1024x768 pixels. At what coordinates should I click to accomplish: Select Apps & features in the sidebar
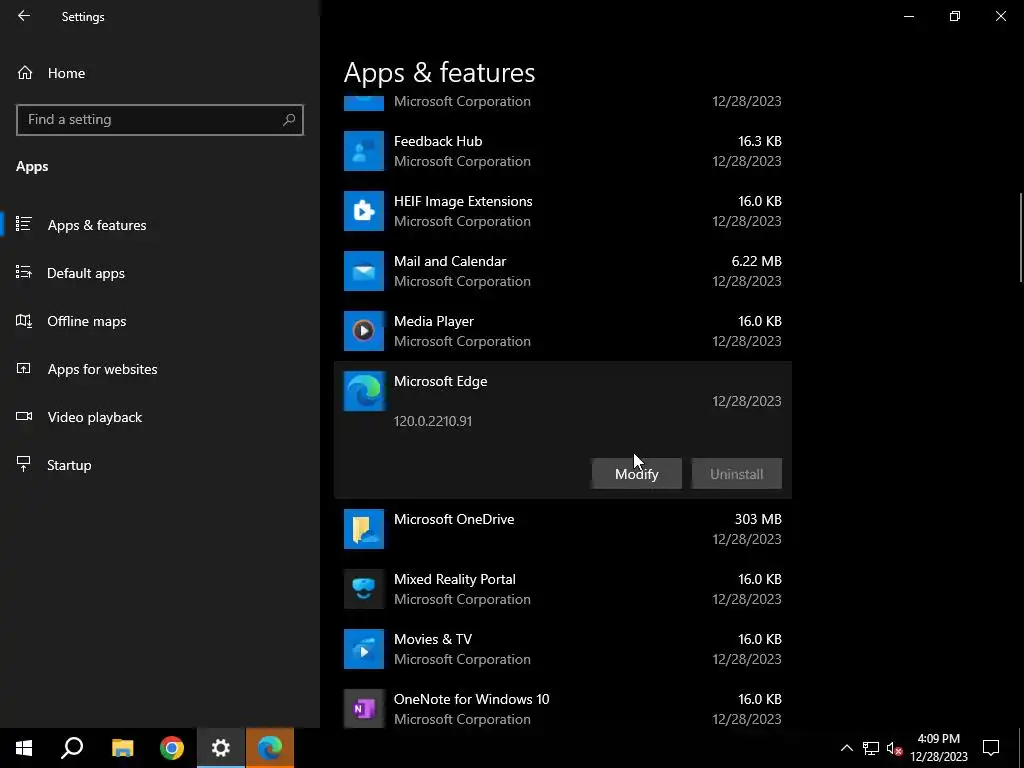[97, 225]
